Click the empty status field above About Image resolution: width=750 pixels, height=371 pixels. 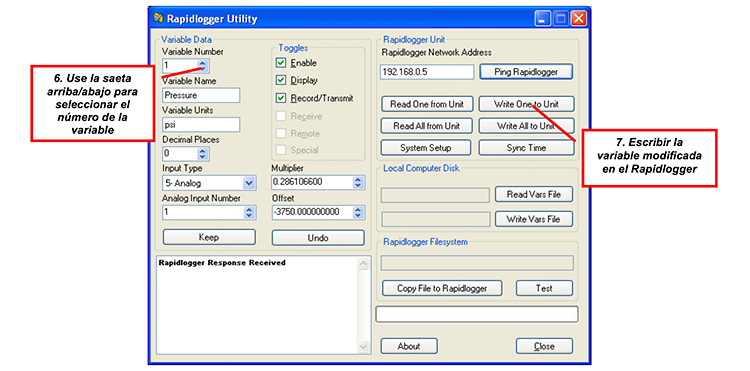point(477,314)
